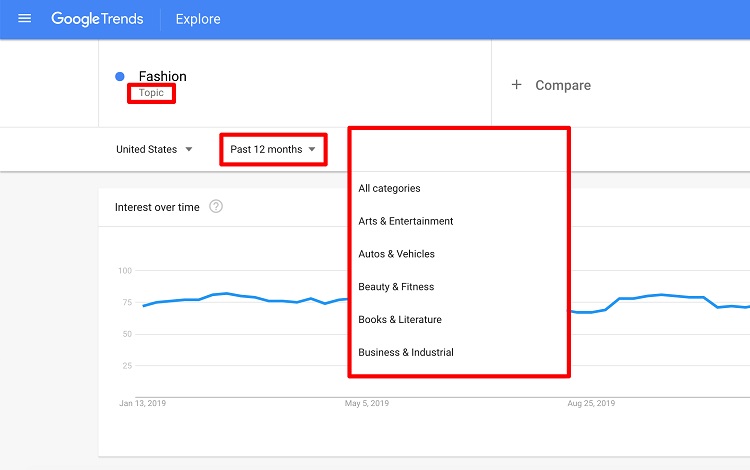Click the 75 value on chart axis
This screenshot has width=750, height=470.
tap(127, 302)
